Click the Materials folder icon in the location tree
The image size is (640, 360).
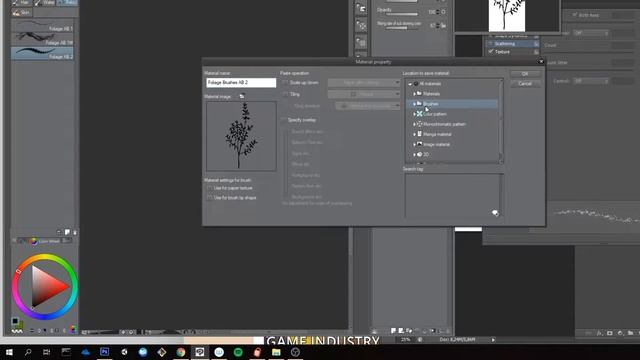(x=419, y=93)
